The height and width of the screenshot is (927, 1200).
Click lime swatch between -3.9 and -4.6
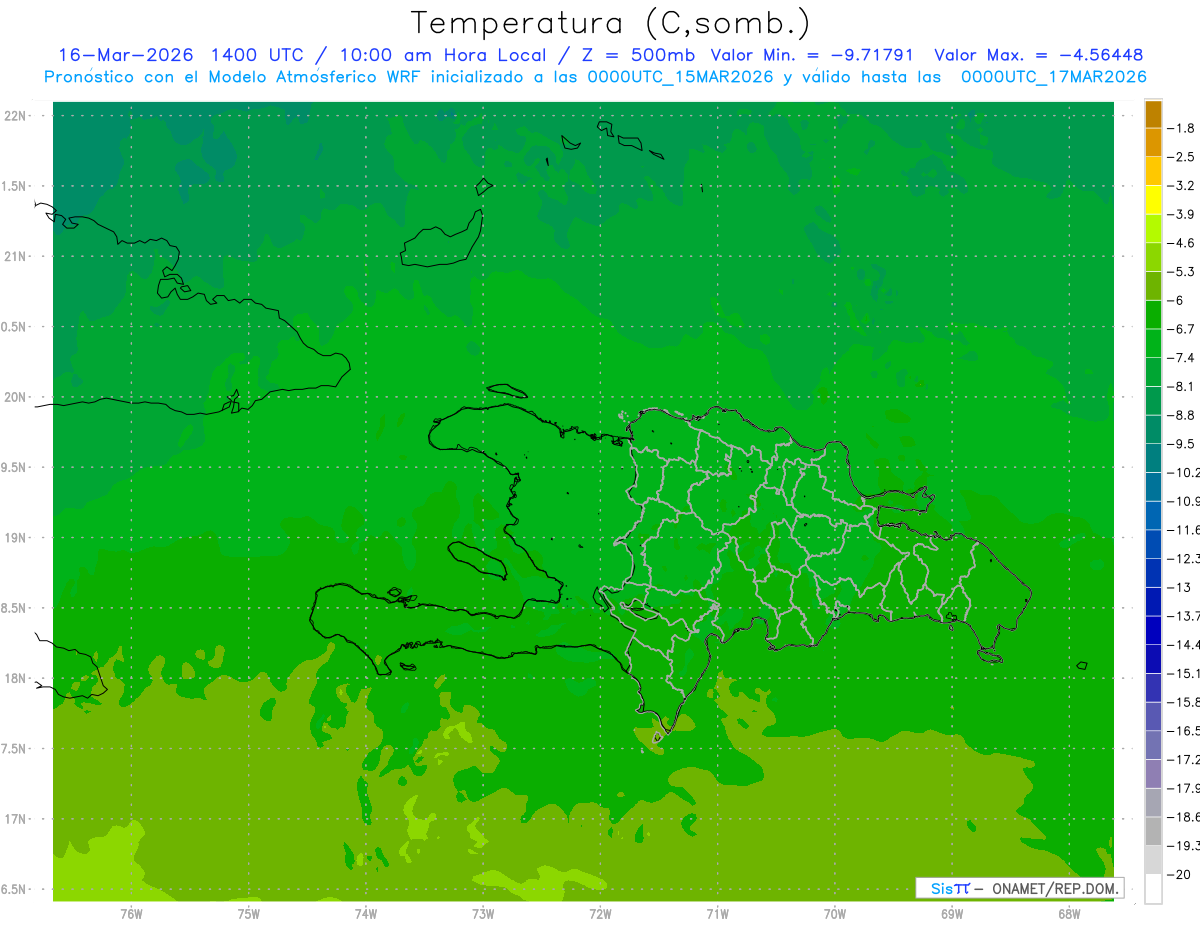pyautogui.click(x=1153, y=229)
